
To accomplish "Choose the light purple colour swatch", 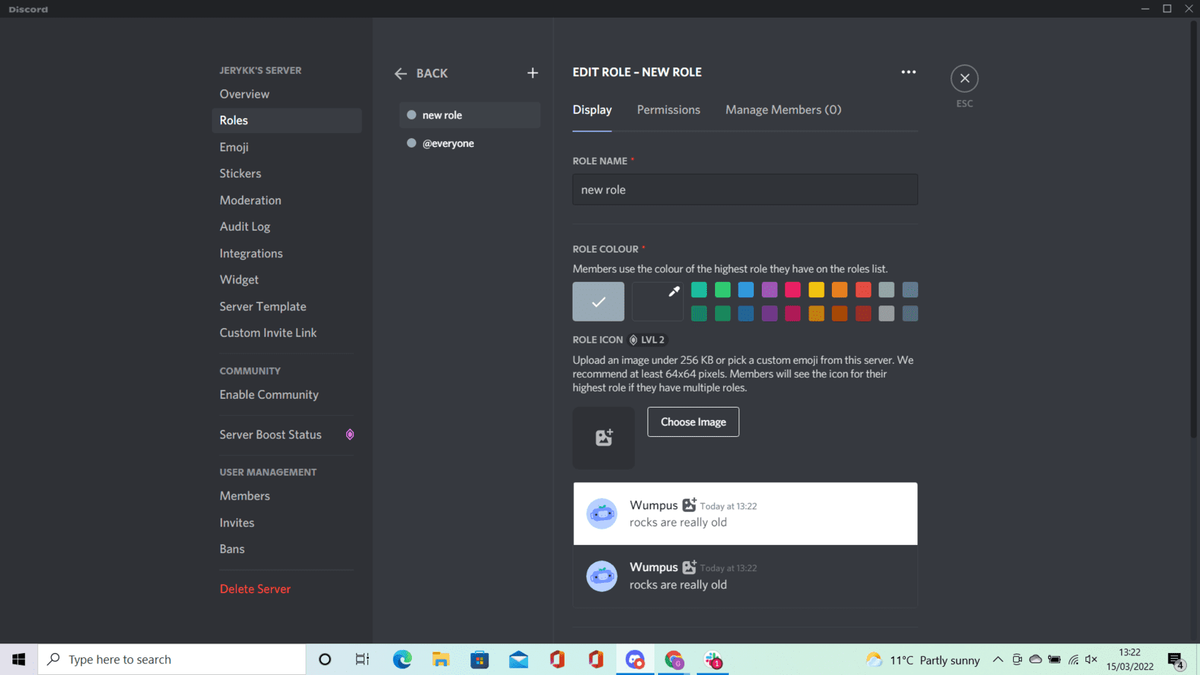I will pos(769,290).
